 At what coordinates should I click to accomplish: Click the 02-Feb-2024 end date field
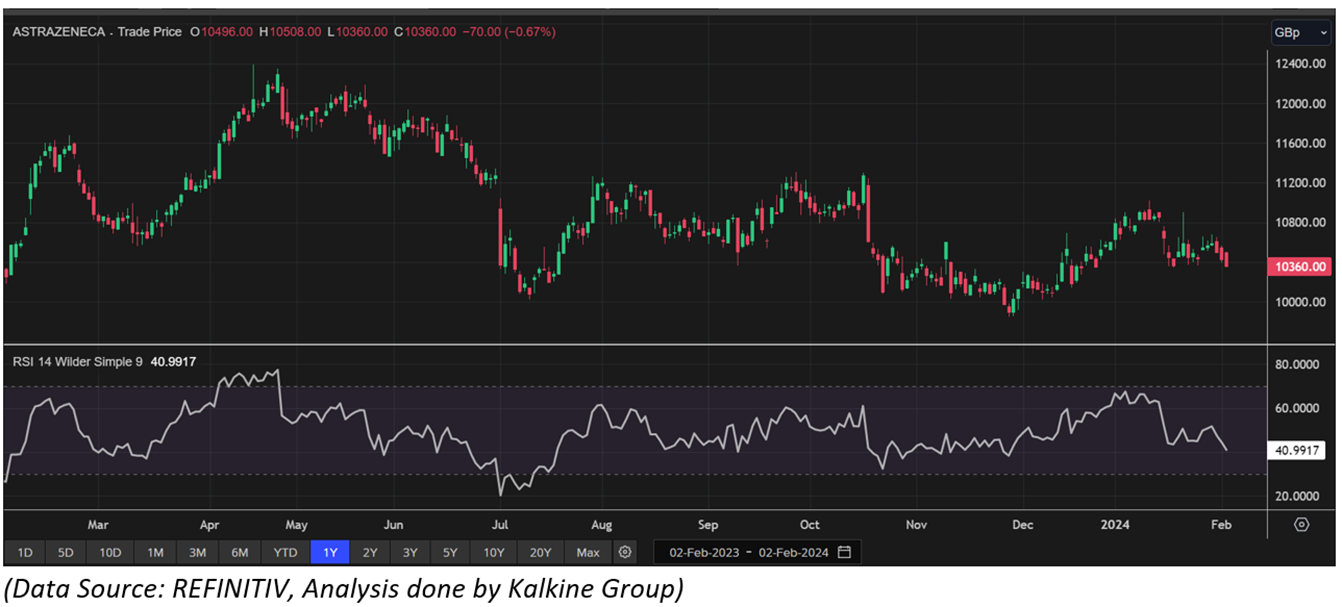coord(795,552)
